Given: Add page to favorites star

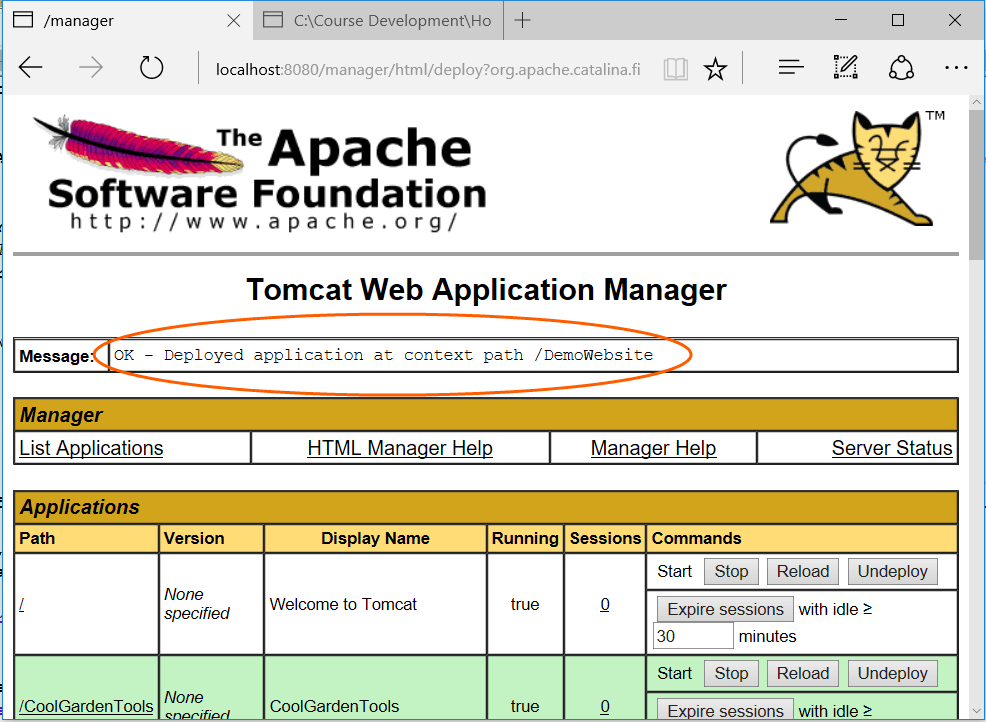Looking at the screenshot, I should [715, 69].
